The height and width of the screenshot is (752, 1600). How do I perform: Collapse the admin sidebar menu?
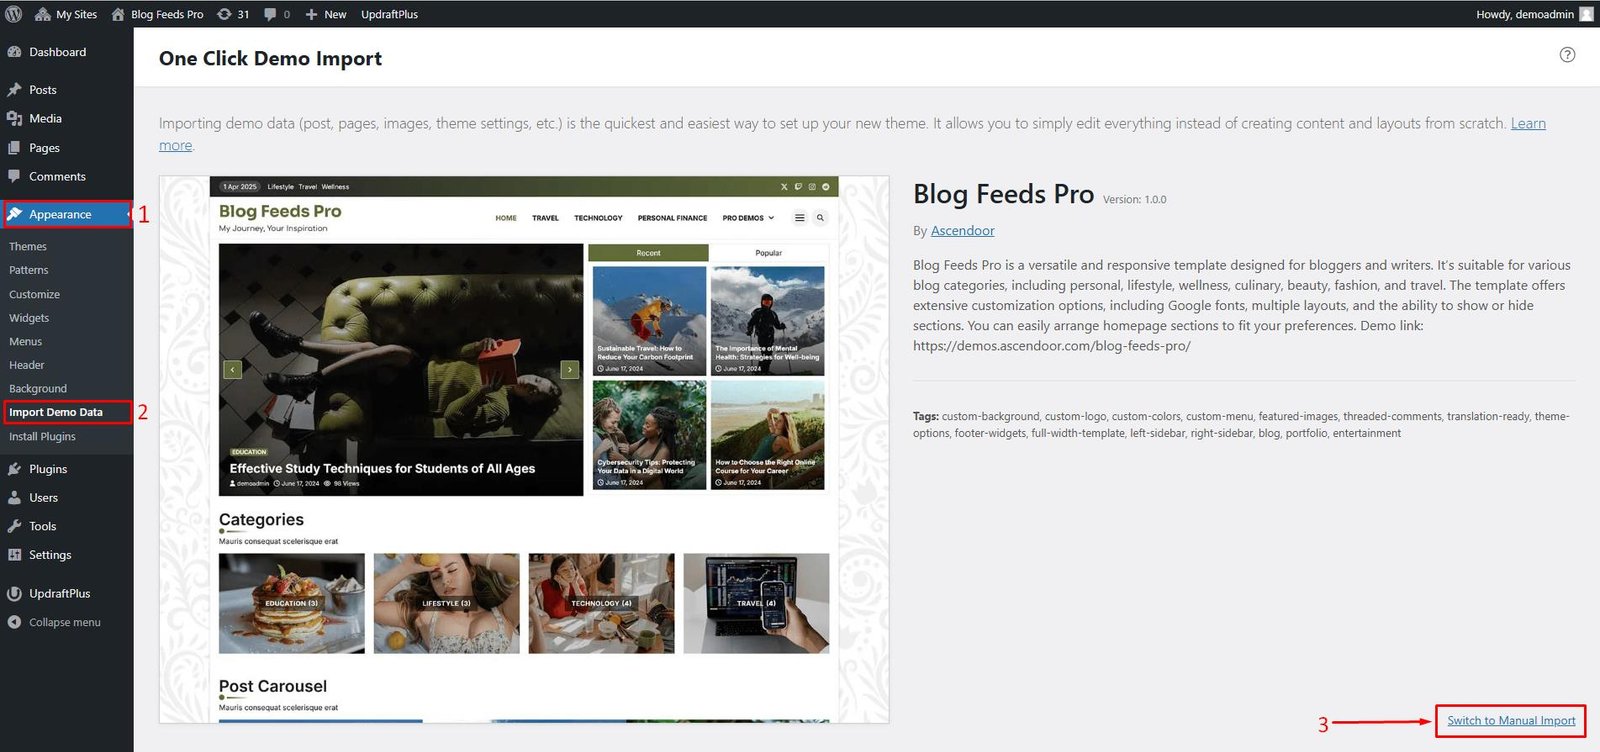click(x=66, y=622)
